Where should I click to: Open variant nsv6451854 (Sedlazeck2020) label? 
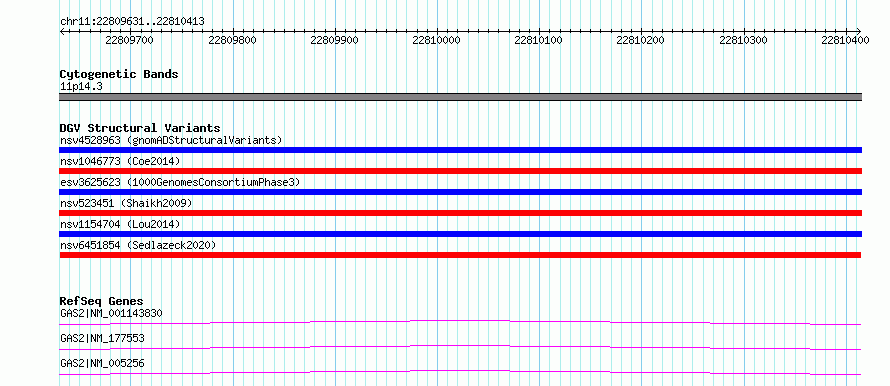tap(138, 245)
